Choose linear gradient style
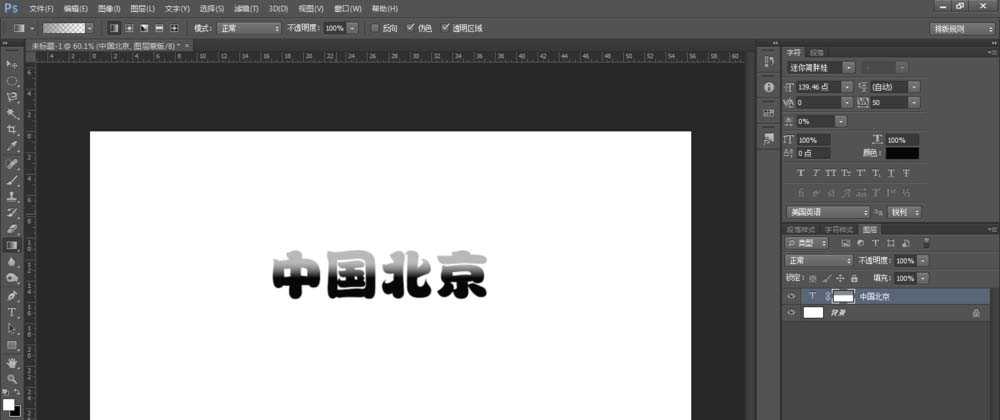The image size is (1000, 420). tap(114, 28)
